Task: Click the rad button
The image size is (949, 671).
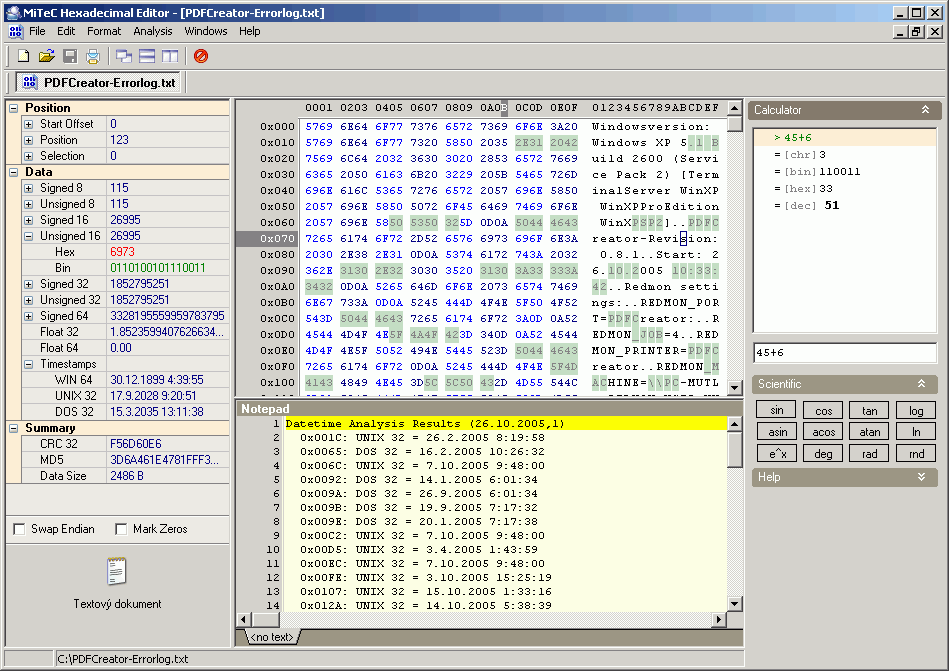Action: pyautogui.click(x=870, y=453)
